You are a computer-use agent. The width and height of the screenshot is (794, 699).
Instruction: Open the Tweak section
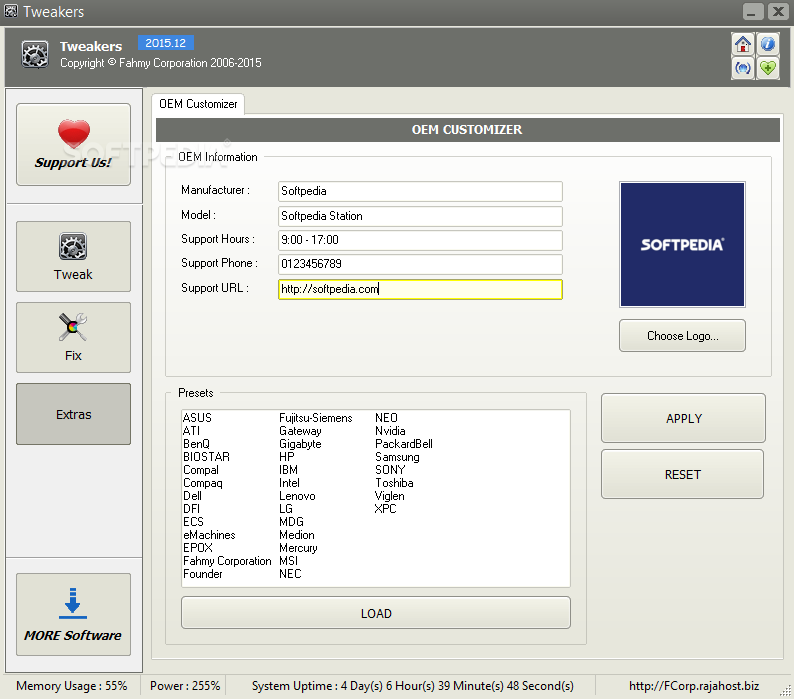73,256
